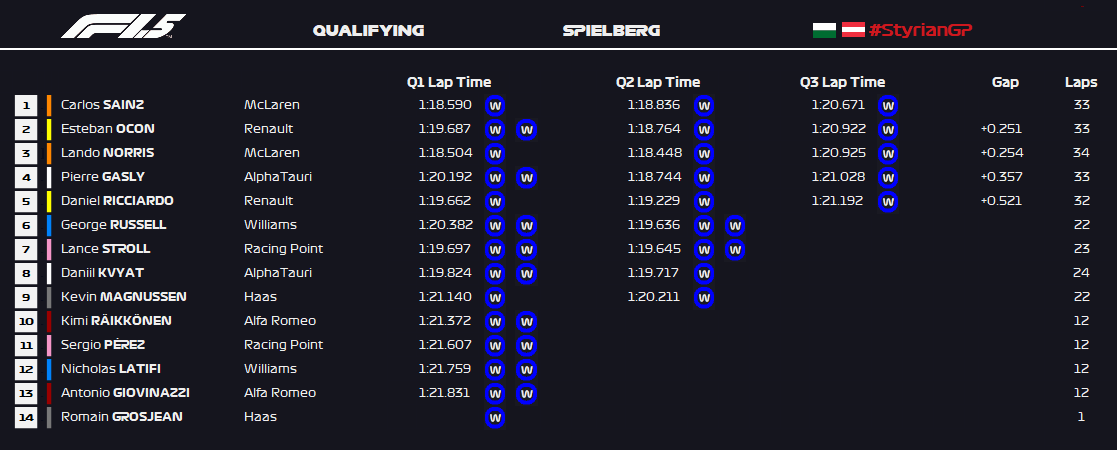The width and height of the screenshot is (1117, 450).
Task: Click Pierre GASLY's Q2 lap time
Action: click(x=654, y=177)
